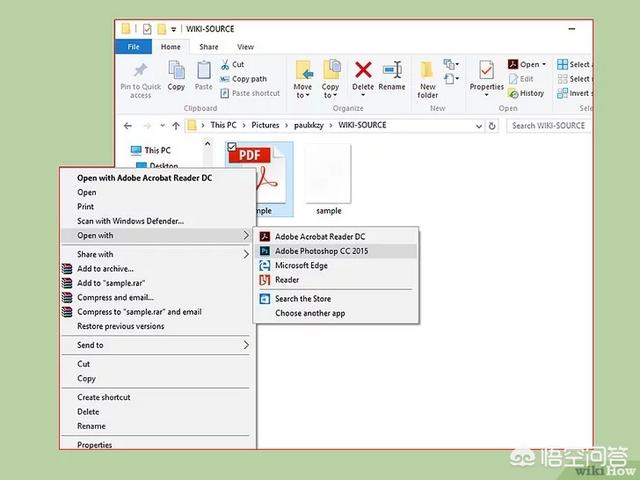This screenshot has width=640, height=480.
Task: Select Paste shortcut in the ribbon
Action: click(250, 93)
